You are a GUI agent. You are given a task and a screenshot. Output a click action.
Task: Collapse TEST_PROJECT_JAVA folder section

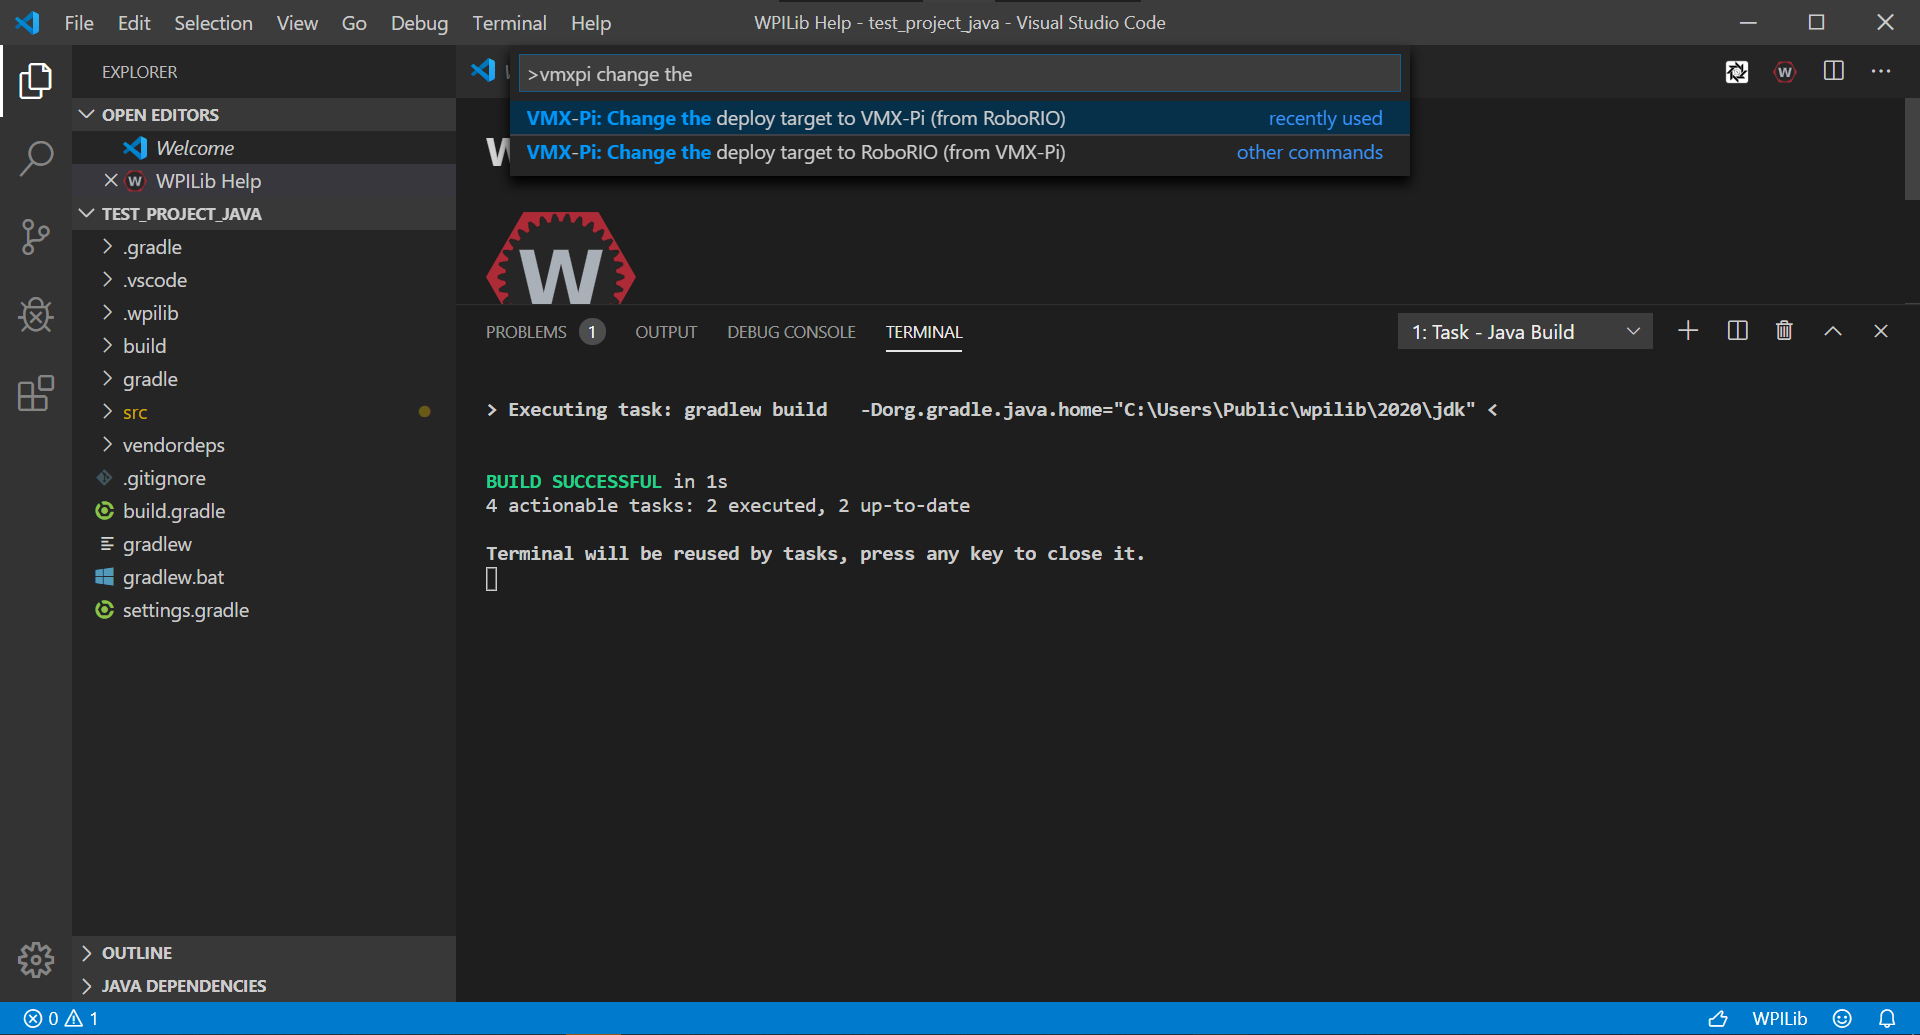pyautogui.click(x=264, y=213)
